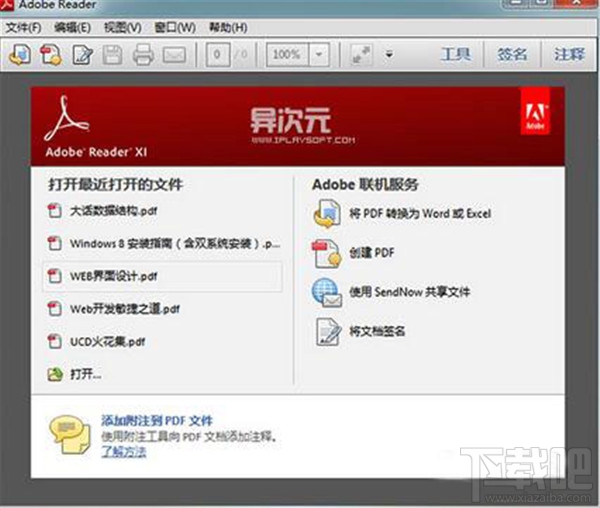Image resolution: width=600 pixels, height=508 pixels.
Task: Click the fit-page expand arrows icon
Action: [x=361, y=55]
